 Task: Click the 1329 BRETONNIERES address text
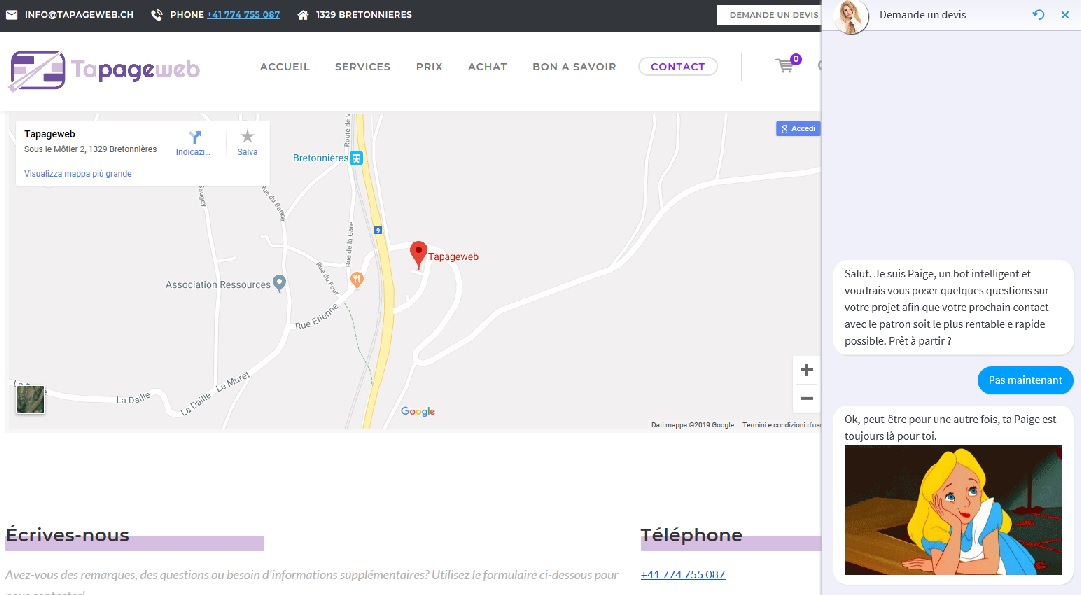[x=364, y=14]
